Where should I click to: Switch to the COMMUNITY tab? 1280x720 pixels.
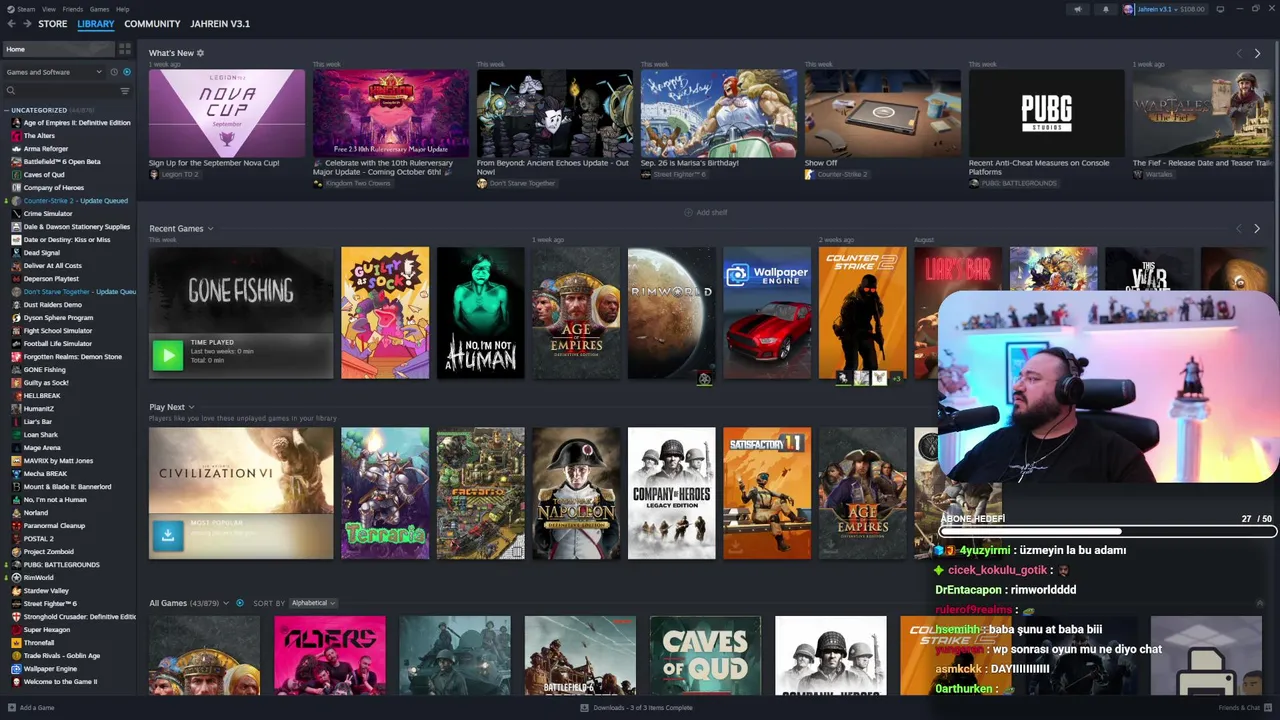[x=152, y=23]
